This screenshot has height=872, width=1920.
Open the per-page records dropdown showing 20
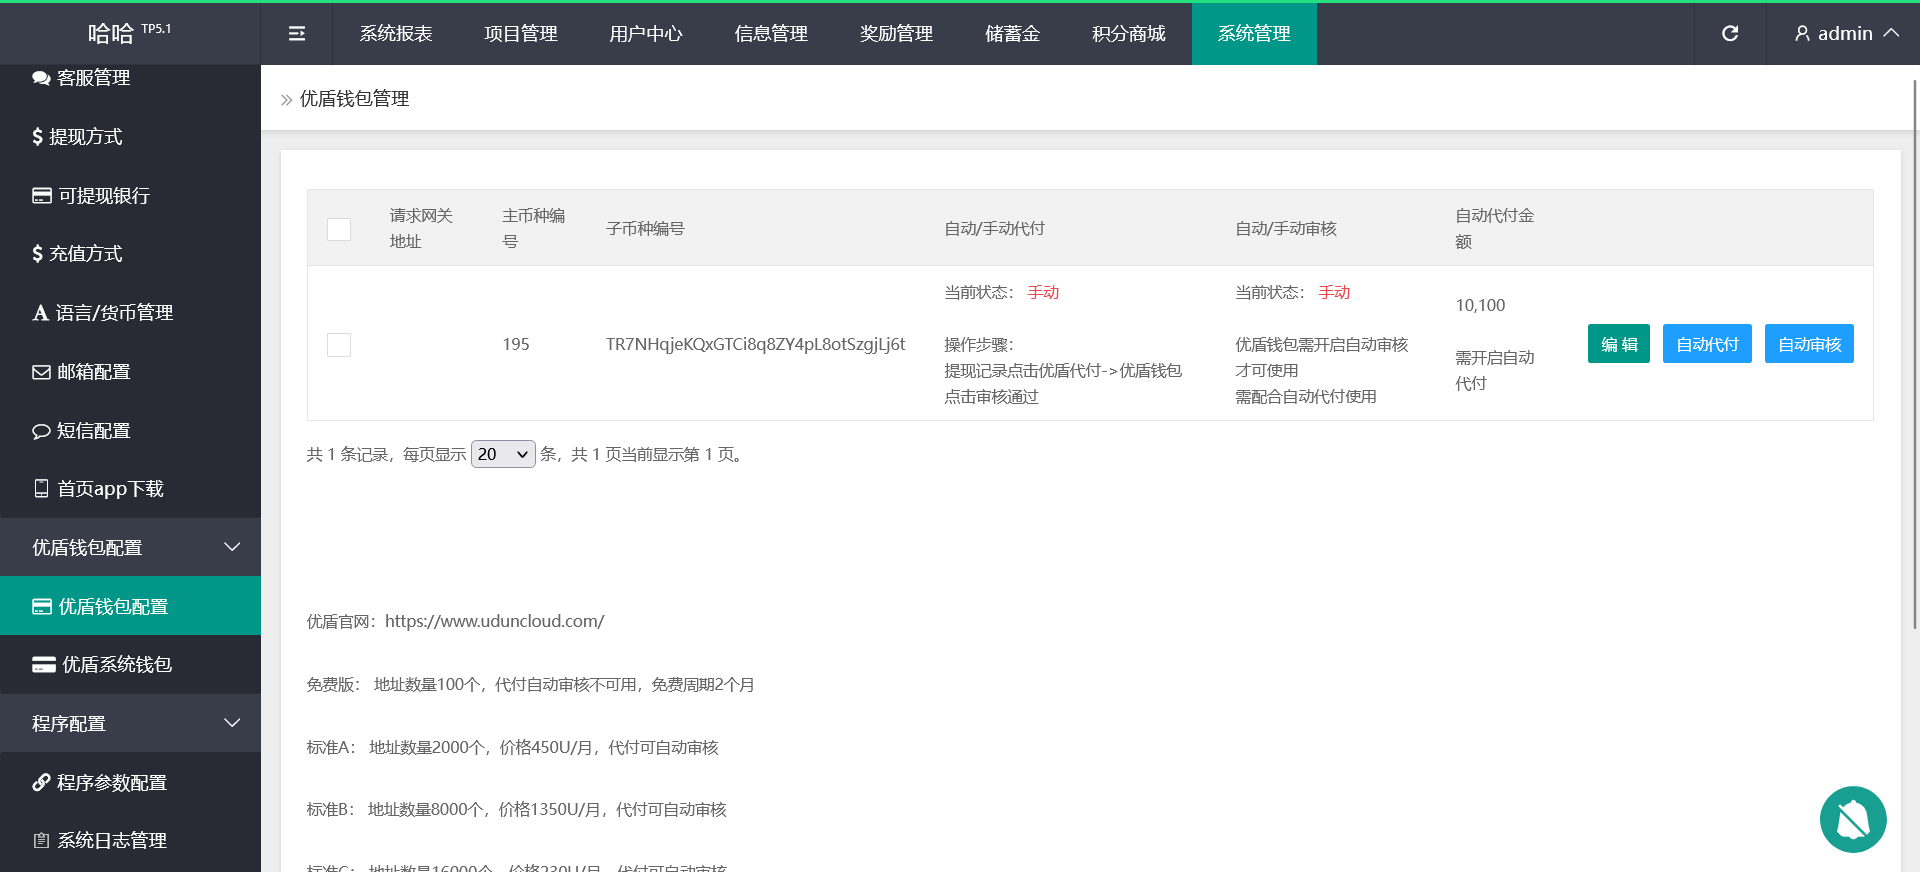(x=503, y=454)
